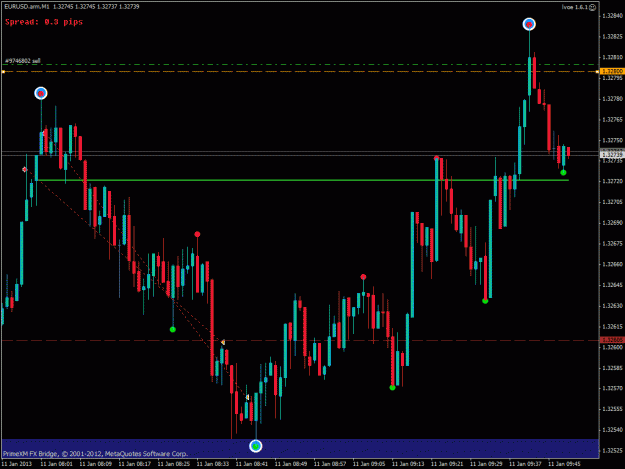This screenshot has height=469, width=625.
Task: Click the '11 Jan 08:57' time label
Action: (x=330, y=464)
